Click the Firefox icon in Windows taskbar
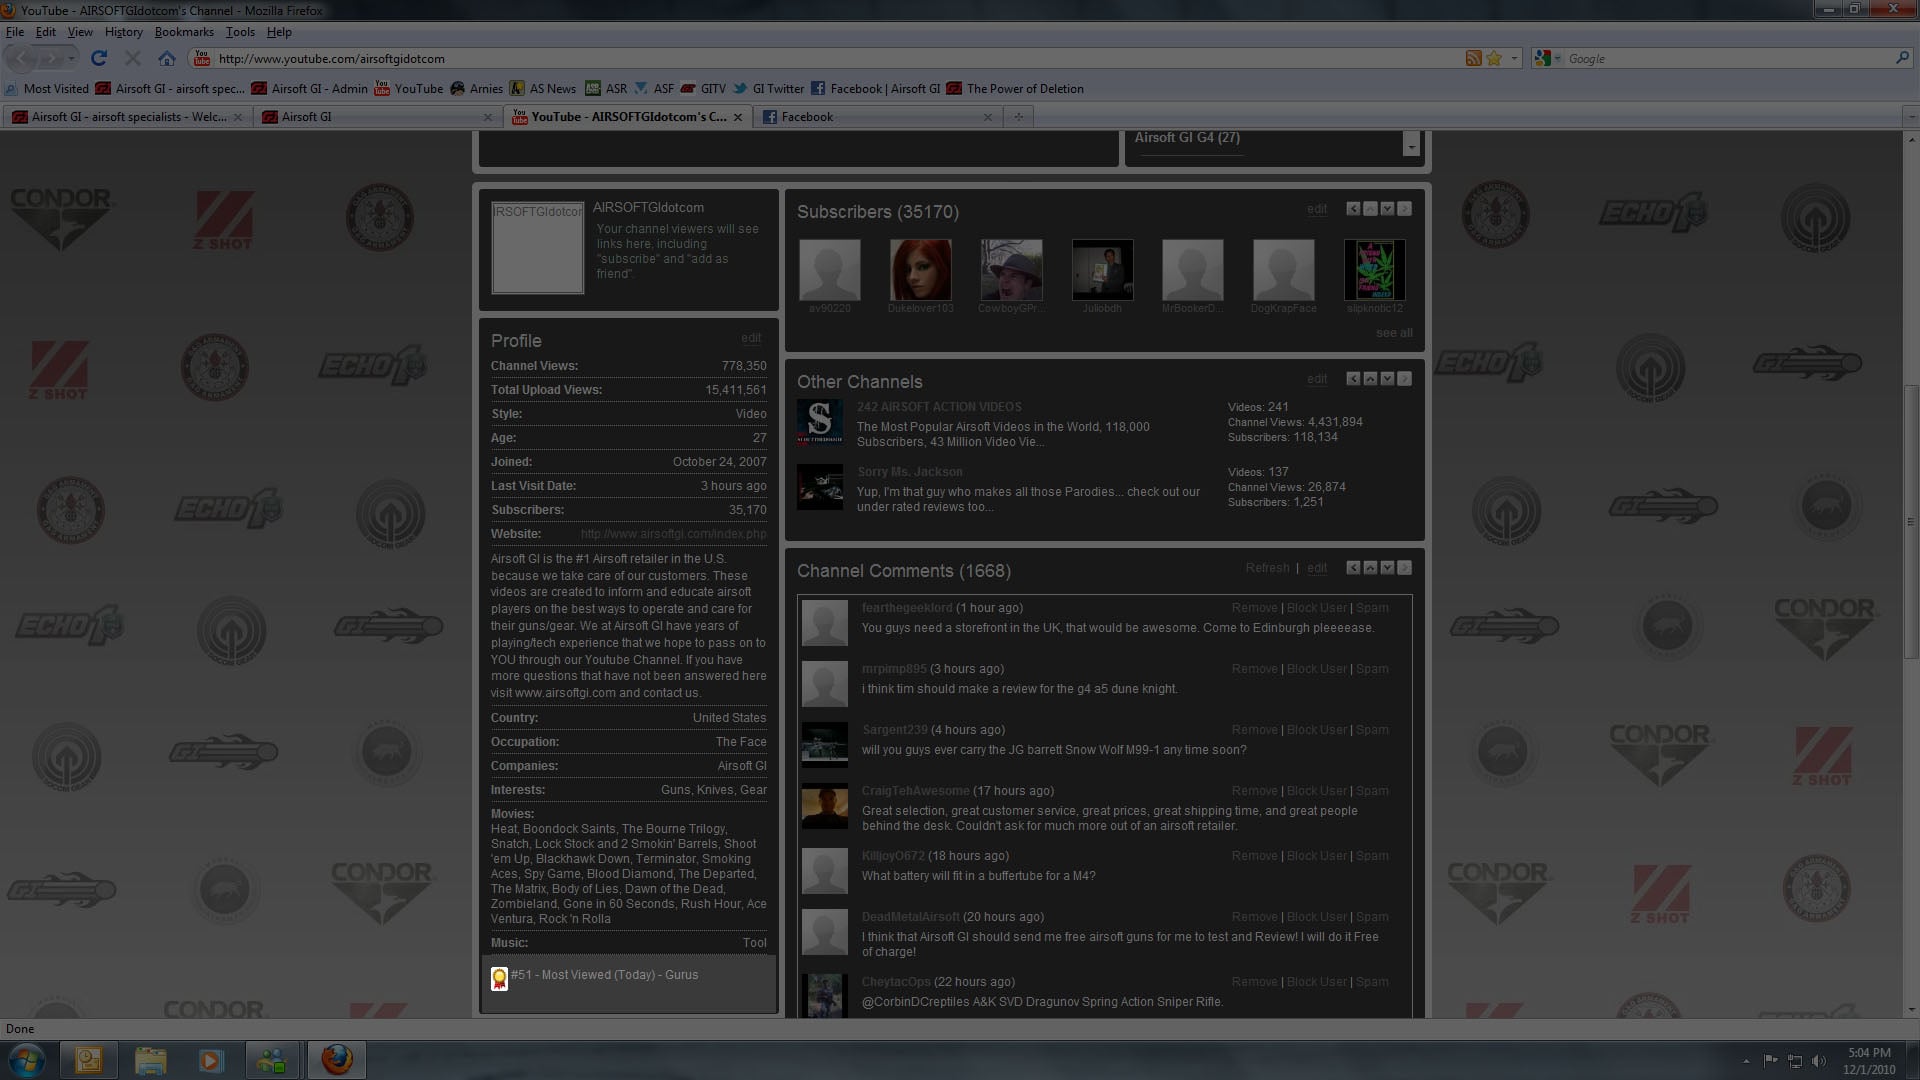The height and width of the screenshot is (1080, 1920). coord(337,1059)
